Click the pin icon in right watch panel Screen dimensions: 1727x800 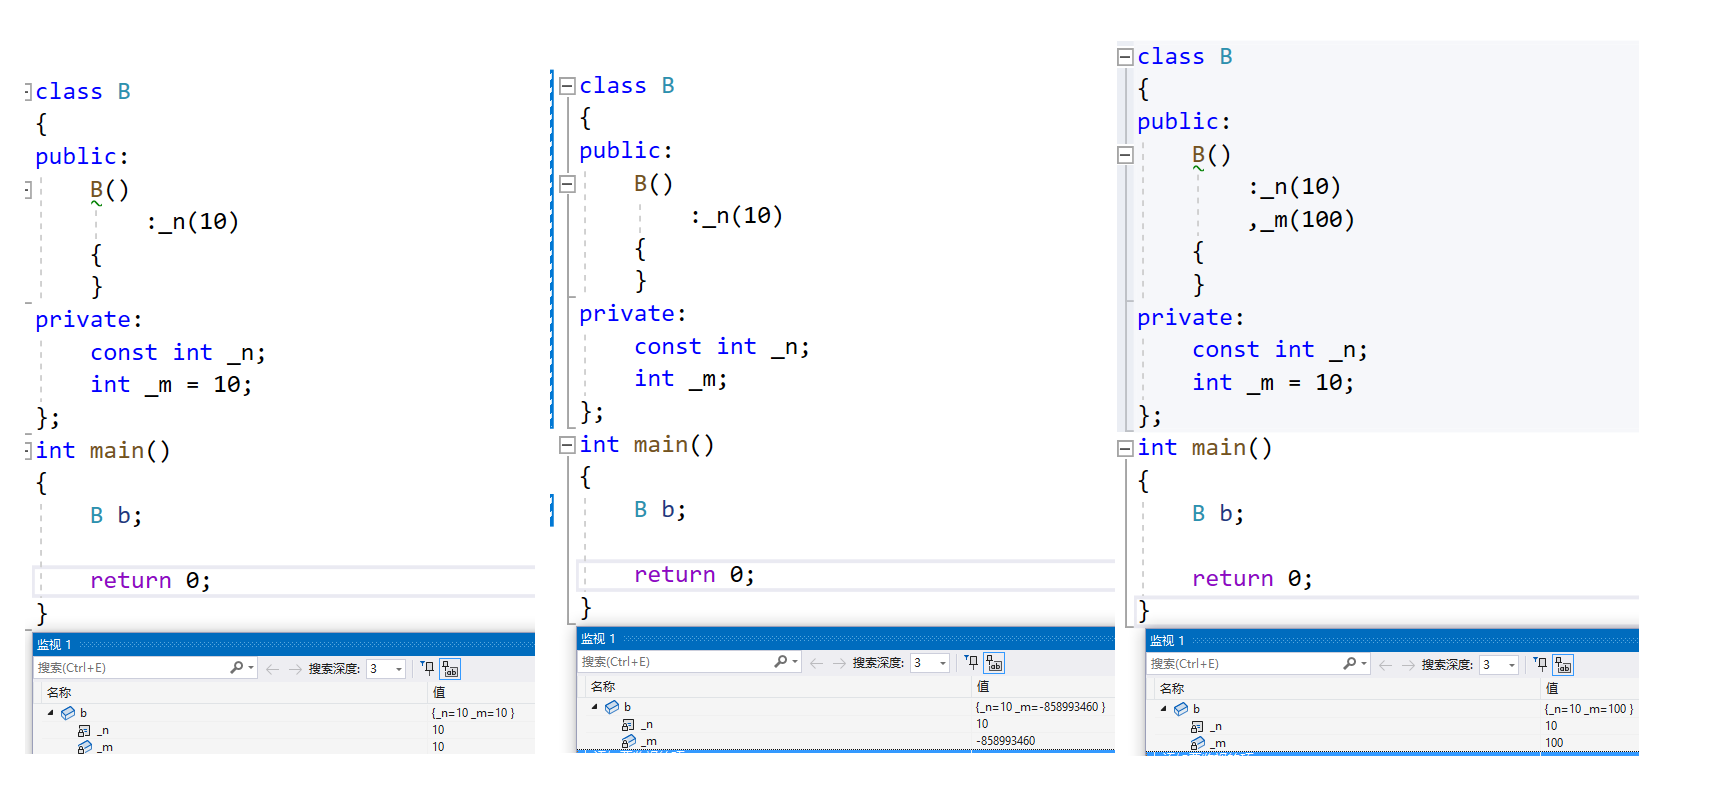[1540, 664]
